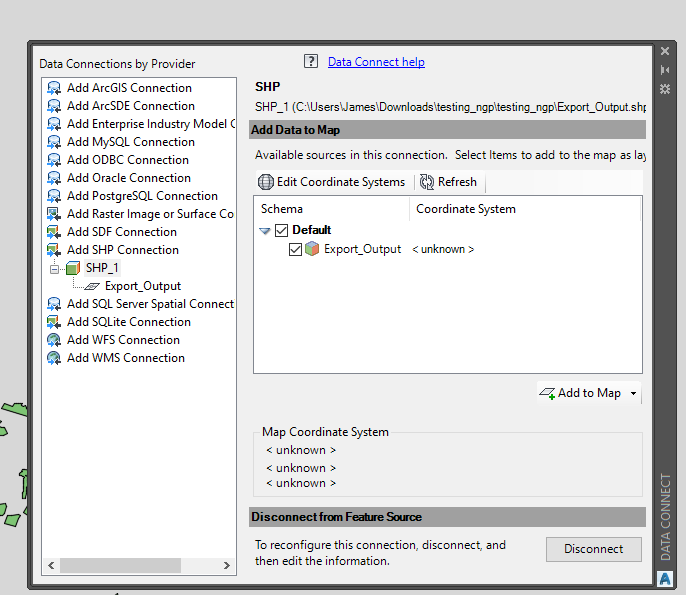Select Add MySQL Connection

coord(131,142)
